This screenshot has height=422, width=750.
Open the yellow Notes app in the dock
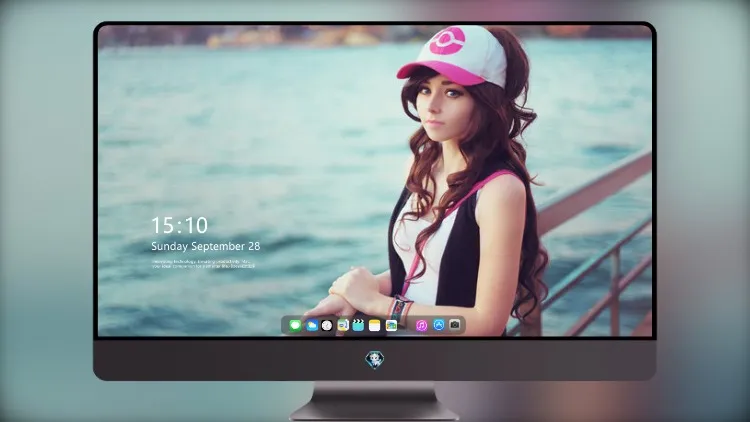375,325
